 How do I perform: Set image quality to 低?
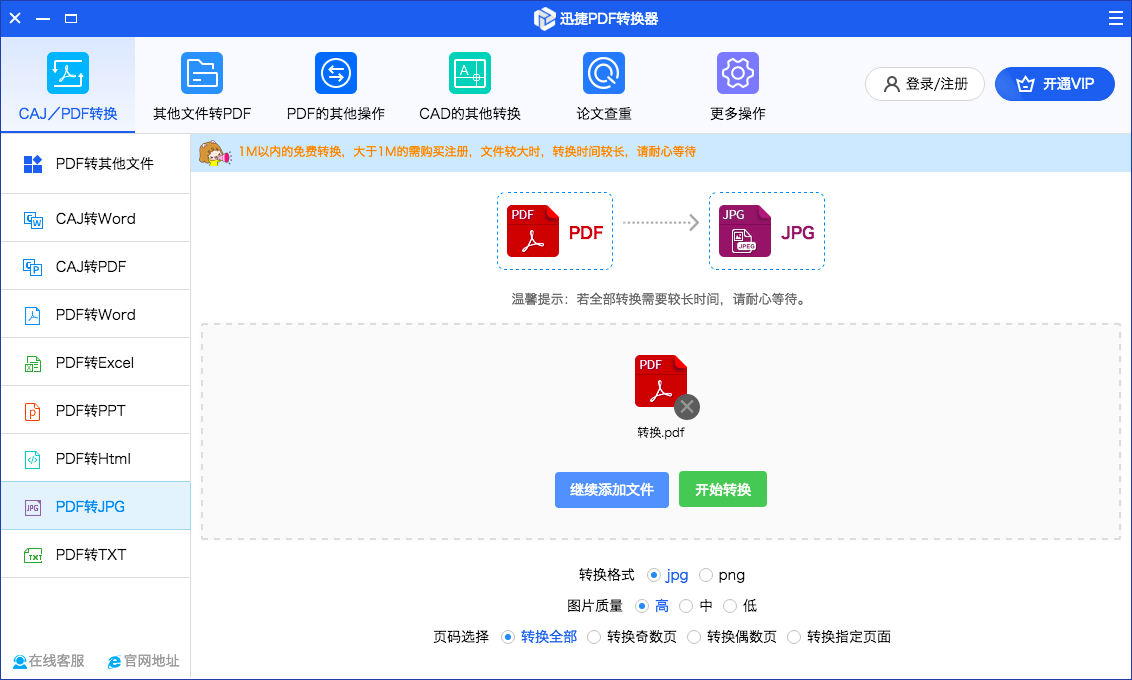[x=730, y=606]
